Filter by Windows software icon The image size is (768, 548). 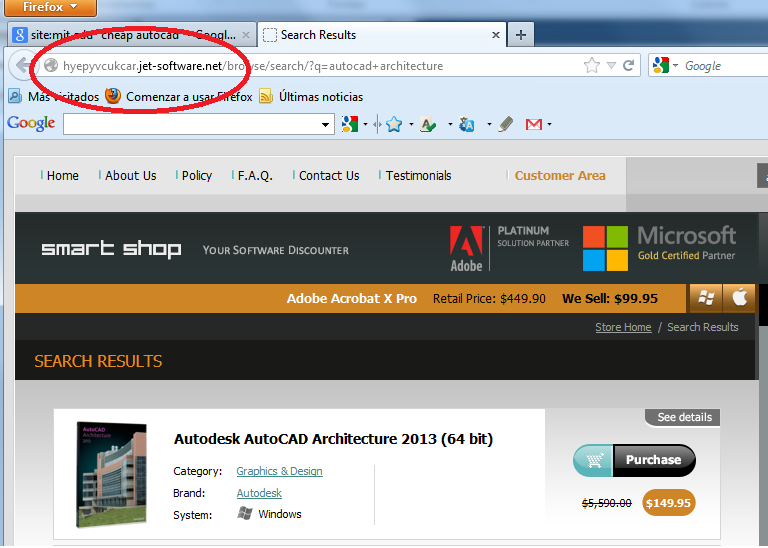(x=705, y=298)
